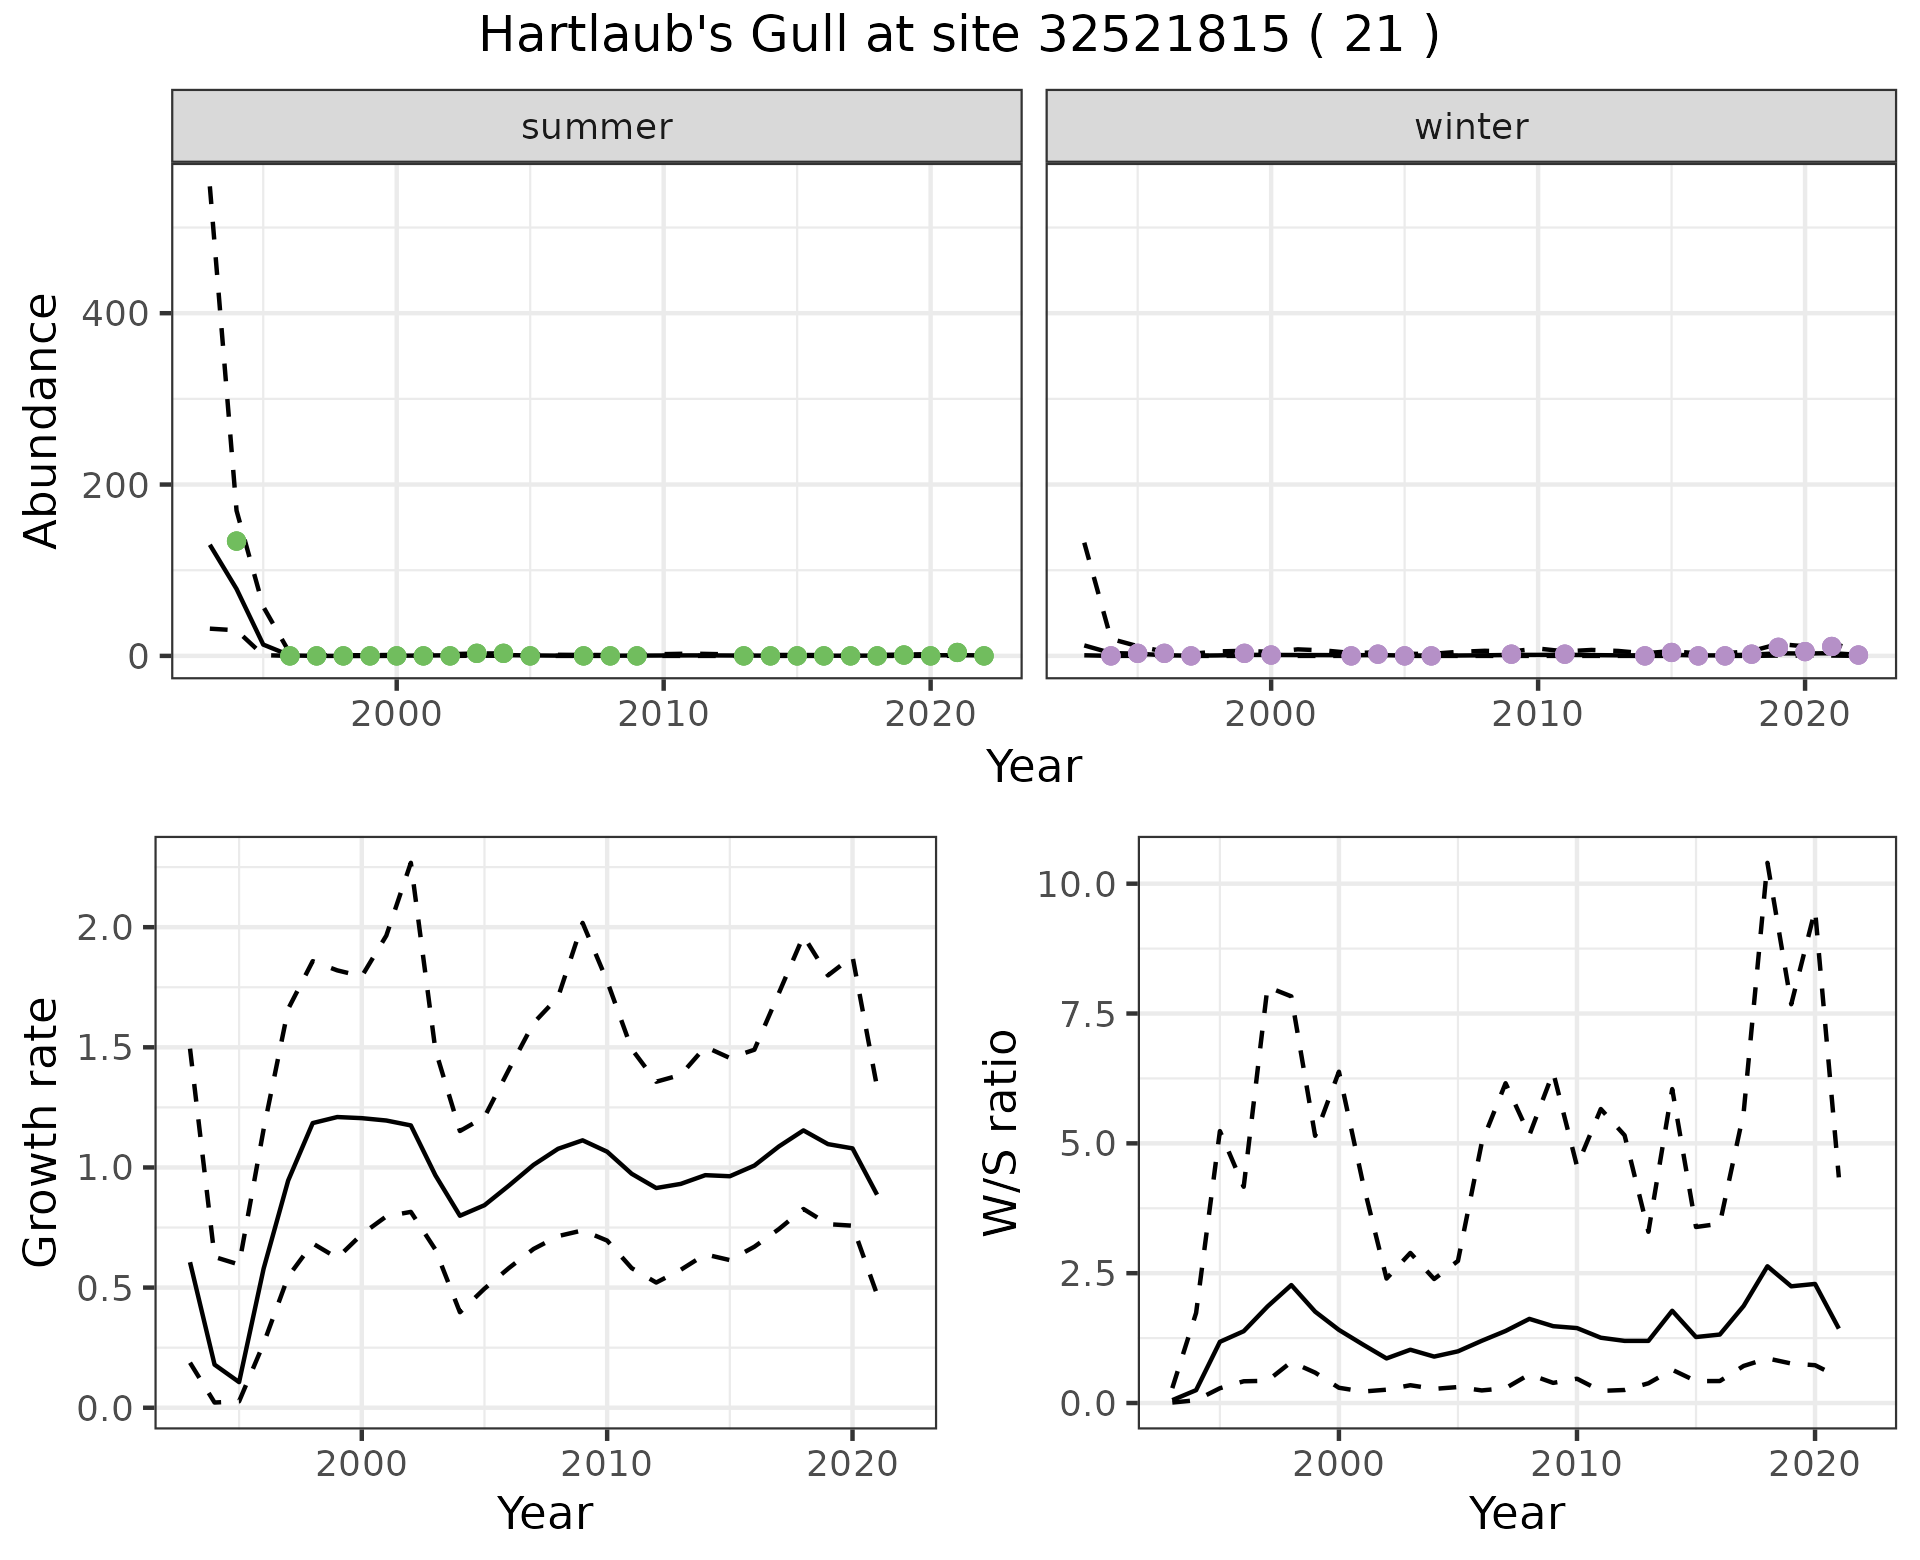The width and height of the screenshot is (1920, 1560).
Task: Click the winter facet header strip
Action: coord(1470,127)
